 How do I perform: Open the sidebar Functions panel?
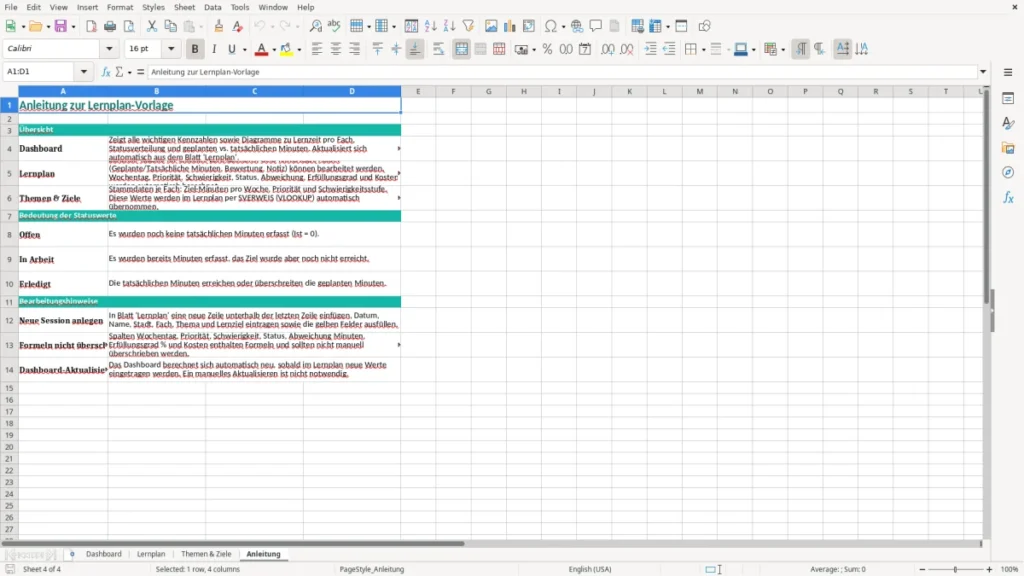tap(1008, 198)
